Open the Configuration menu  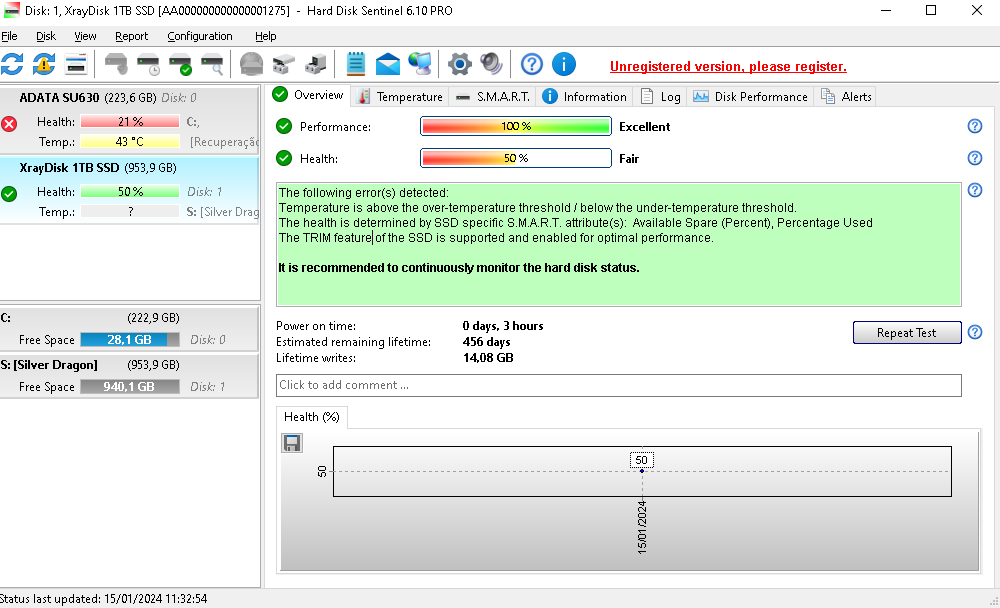point(200,36)
